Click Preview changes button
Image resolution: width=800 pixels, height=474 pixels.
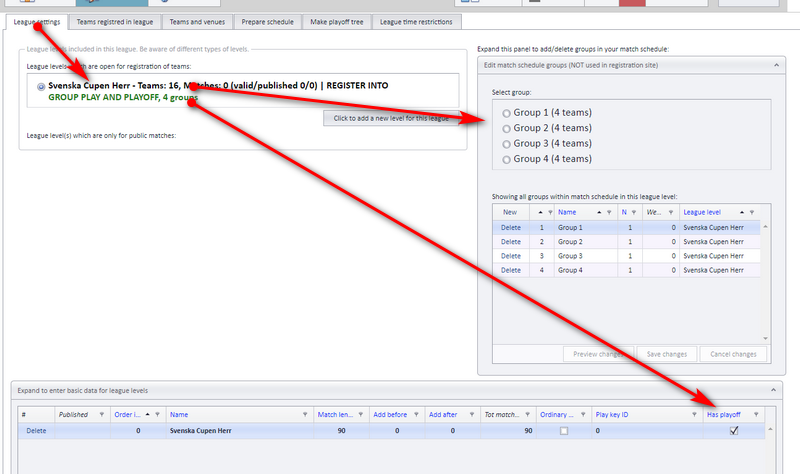click(x=598, y=354)
